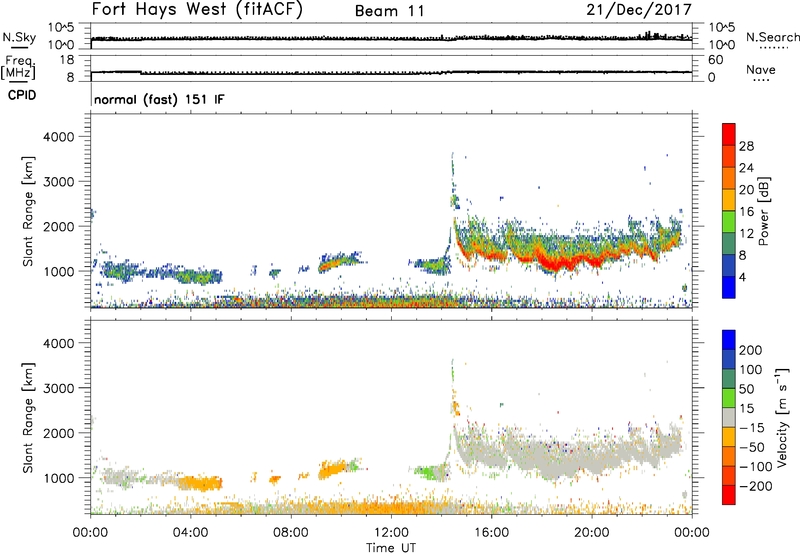800x554 pixels.
Task: Click the '18' tick on the frequency scale
Action: pos(66,60)
